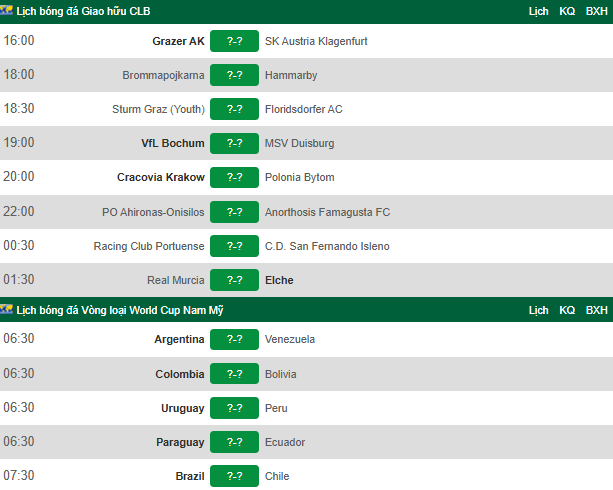Open KQ tab in Giao hữu CLB section
The height and width of the screenshot is (490, 613).
(567, 11)
